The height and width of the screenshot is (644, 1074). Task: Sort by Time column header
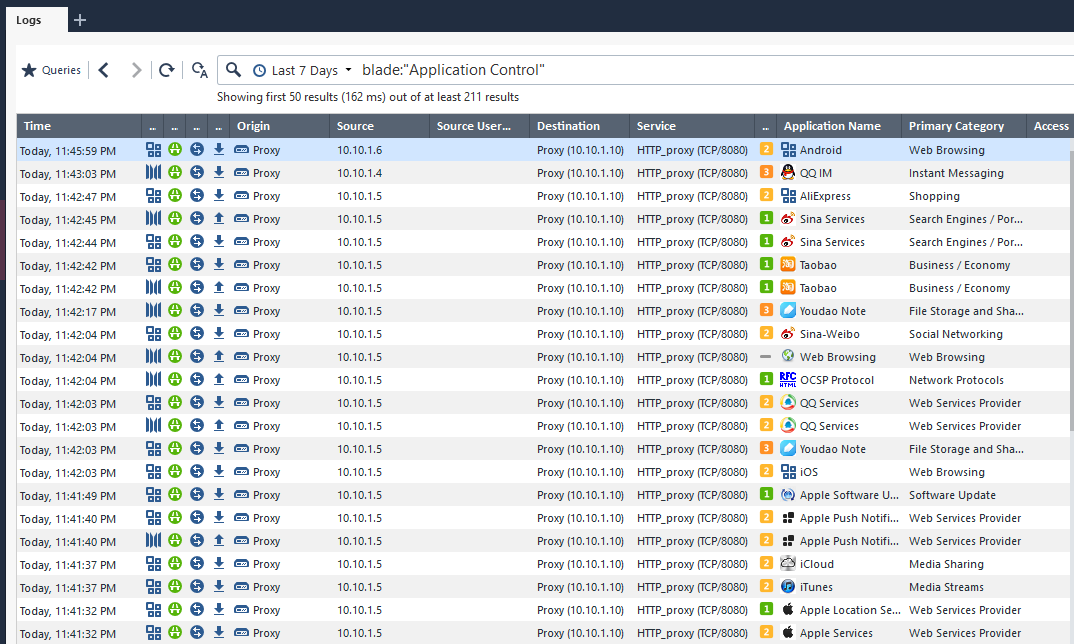coord(79,126)
